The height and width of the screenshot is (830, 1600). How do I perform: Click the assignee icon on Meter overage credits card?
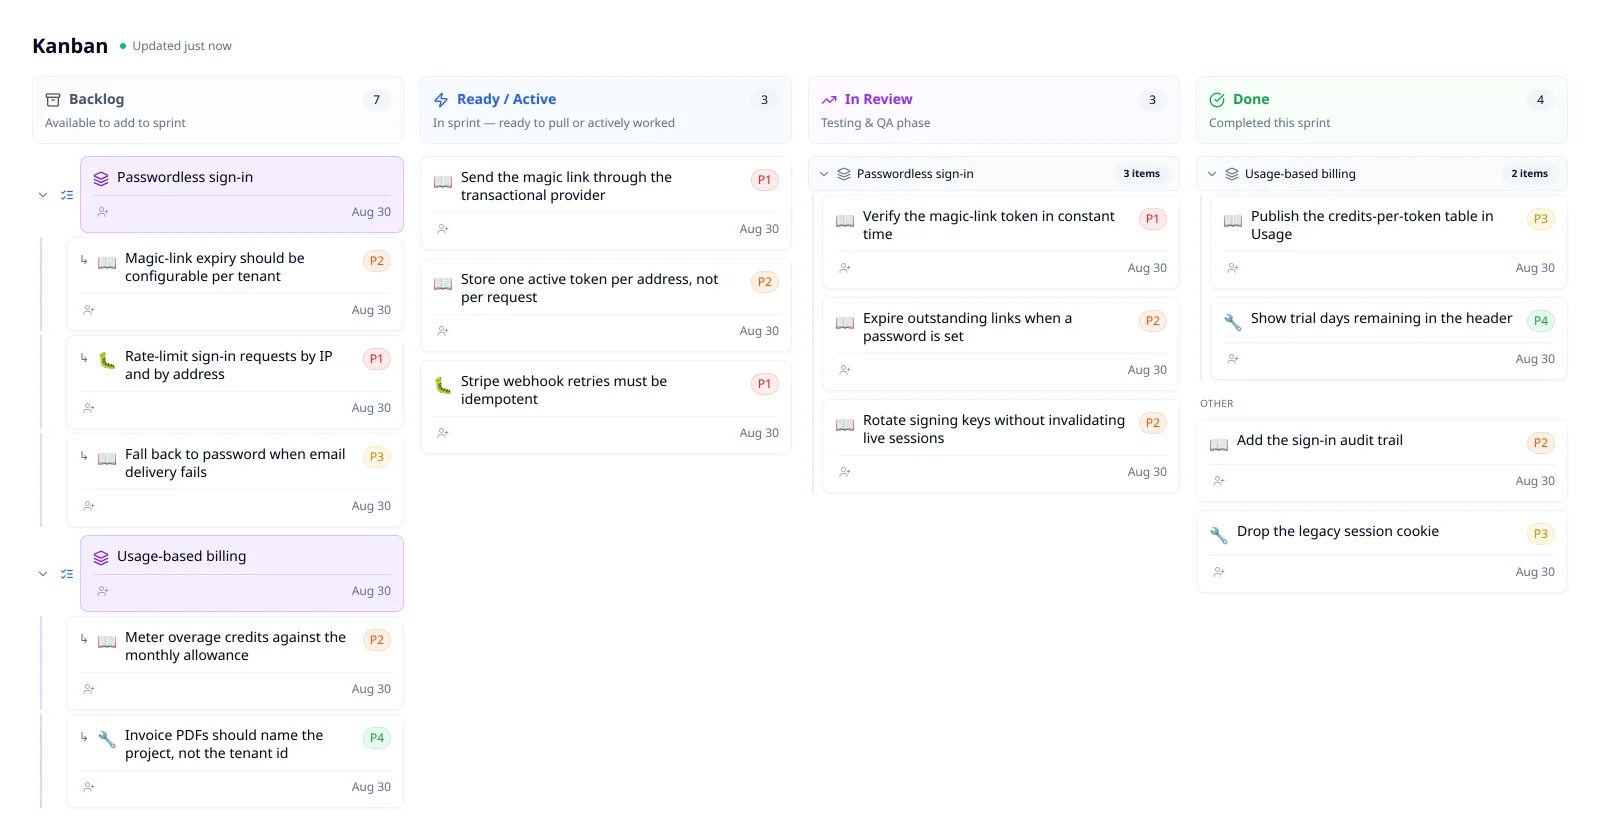tap(89, 689)
